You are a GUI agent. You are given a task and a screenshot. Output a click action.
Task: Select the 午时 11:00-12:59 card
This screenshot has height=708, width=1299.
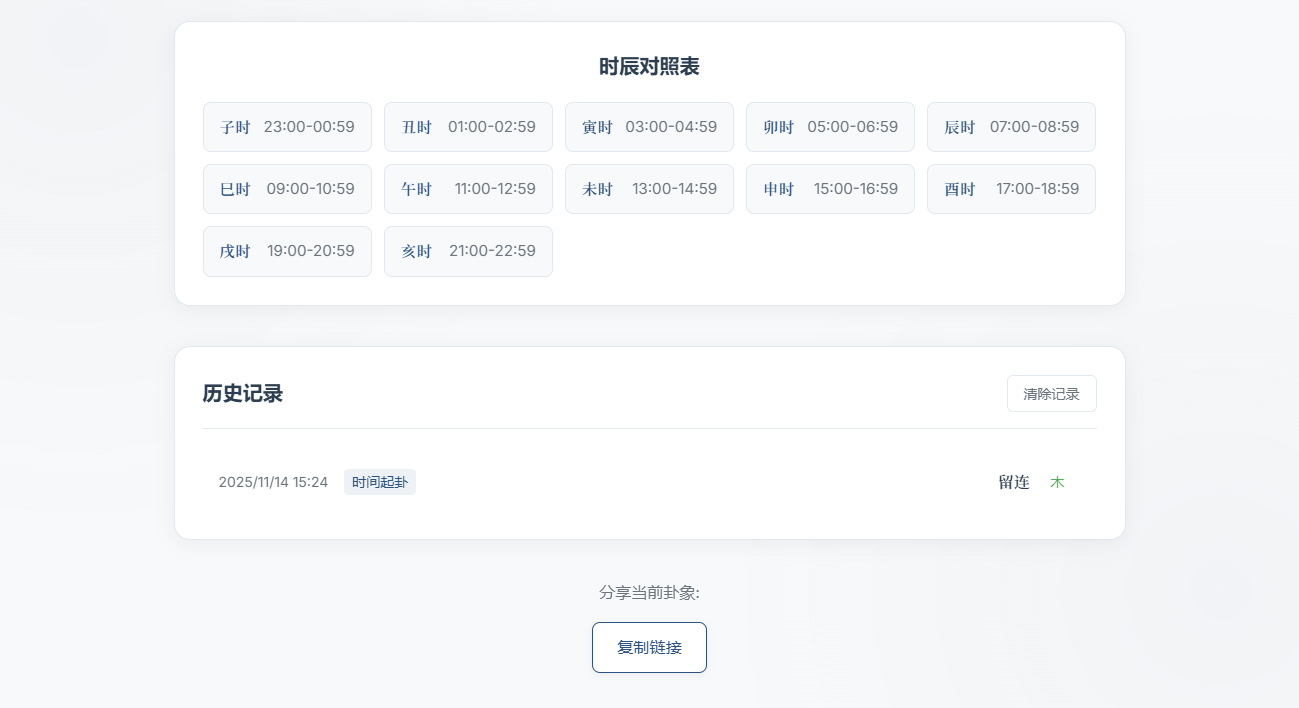click(468, 189)
